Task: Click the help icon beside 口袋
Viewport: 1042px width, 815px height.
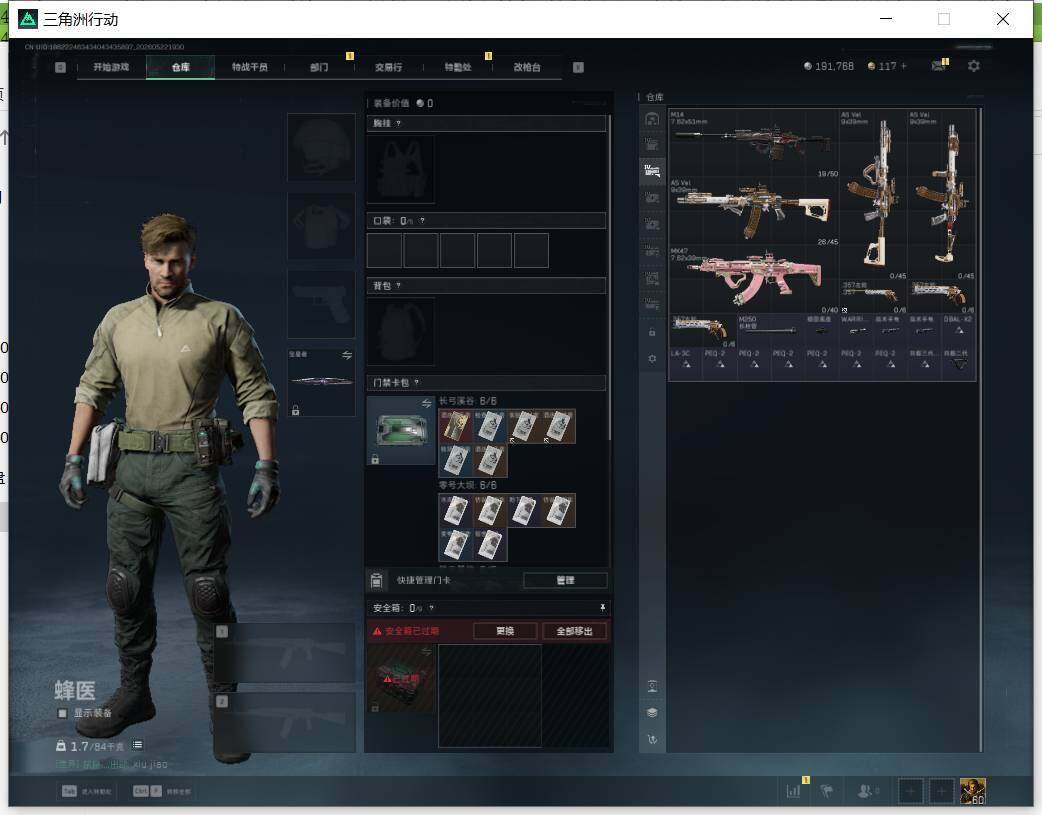Action: pyautogui.click(x=422, y=221)
